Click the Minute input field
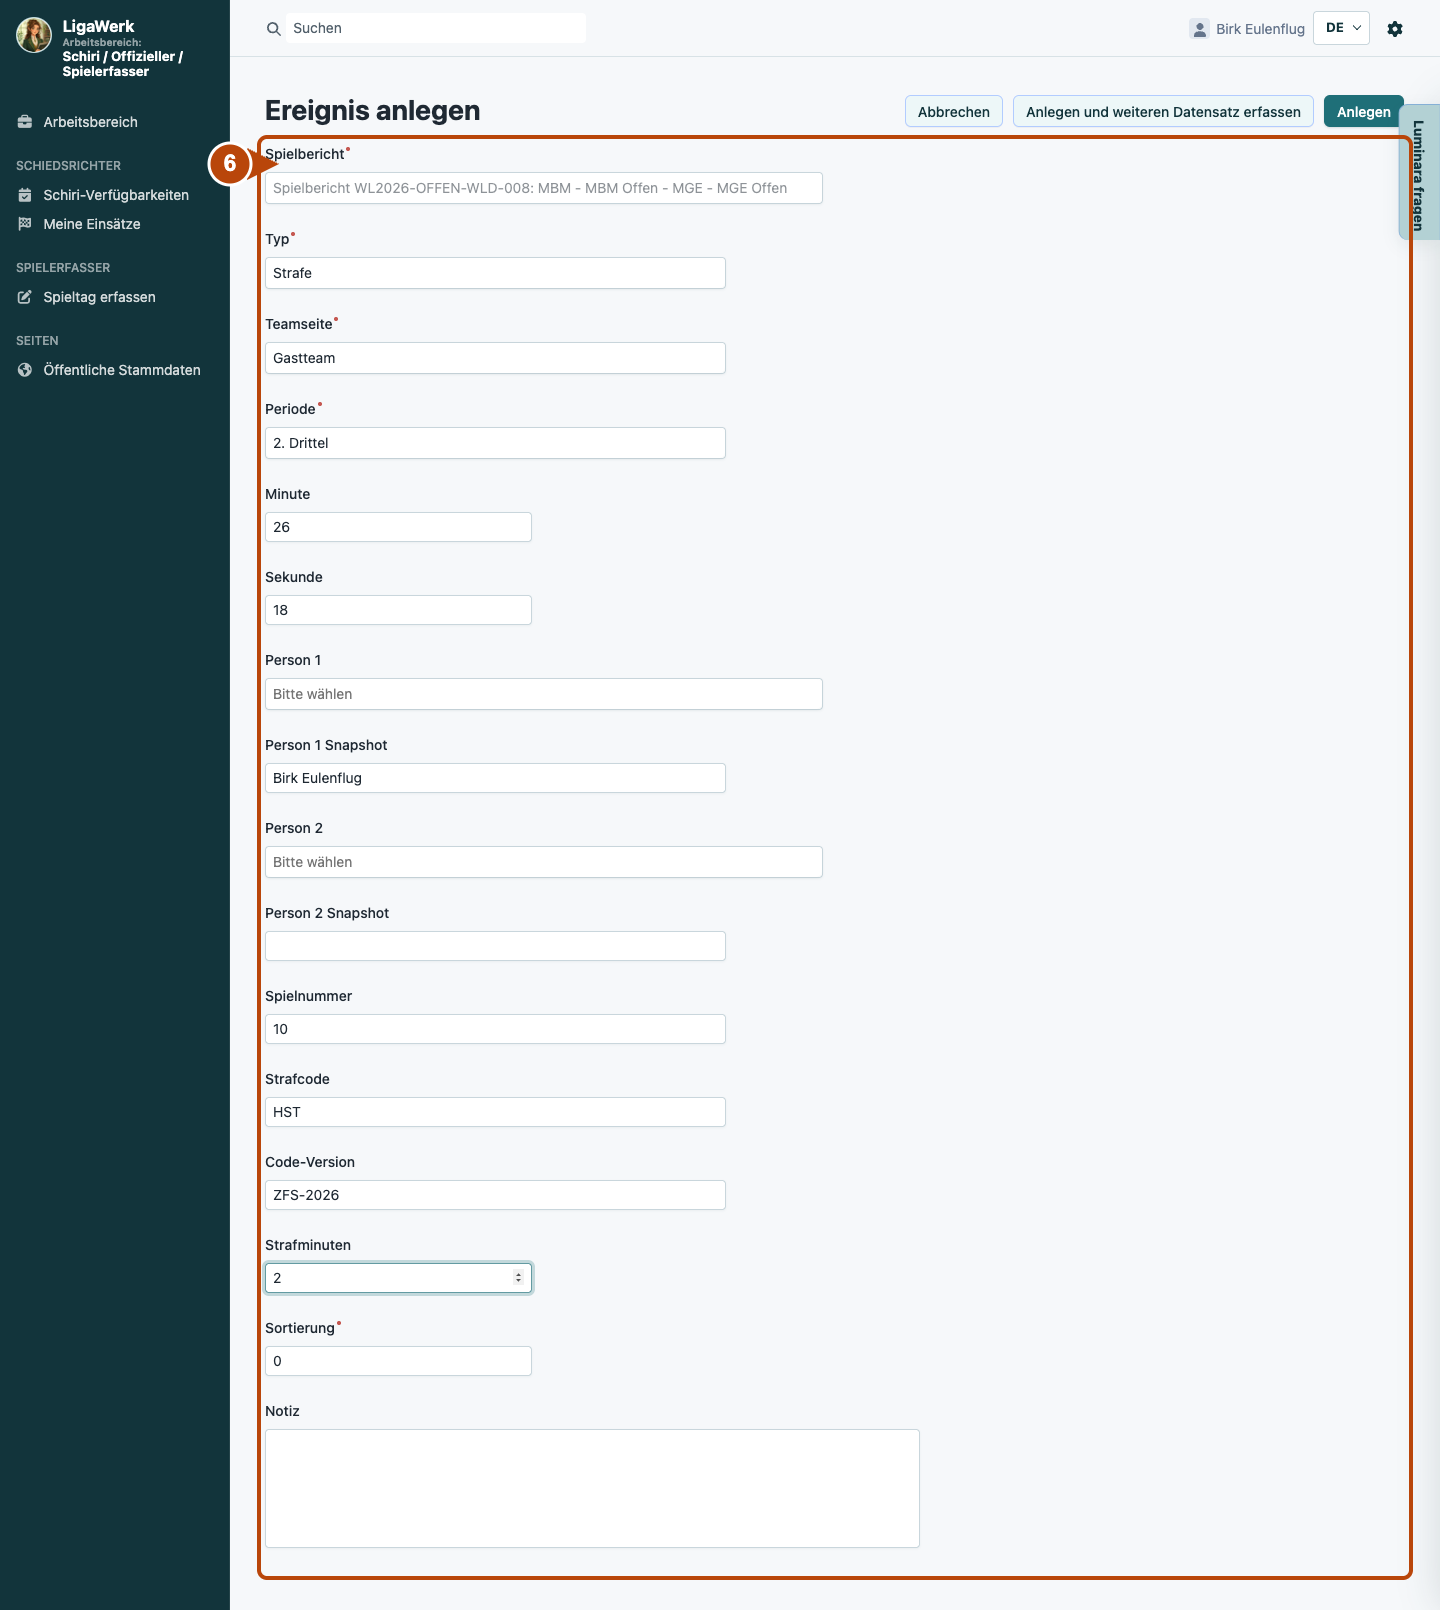The height and width of the screenshot is (1610, 1440). tap(398, 527)
